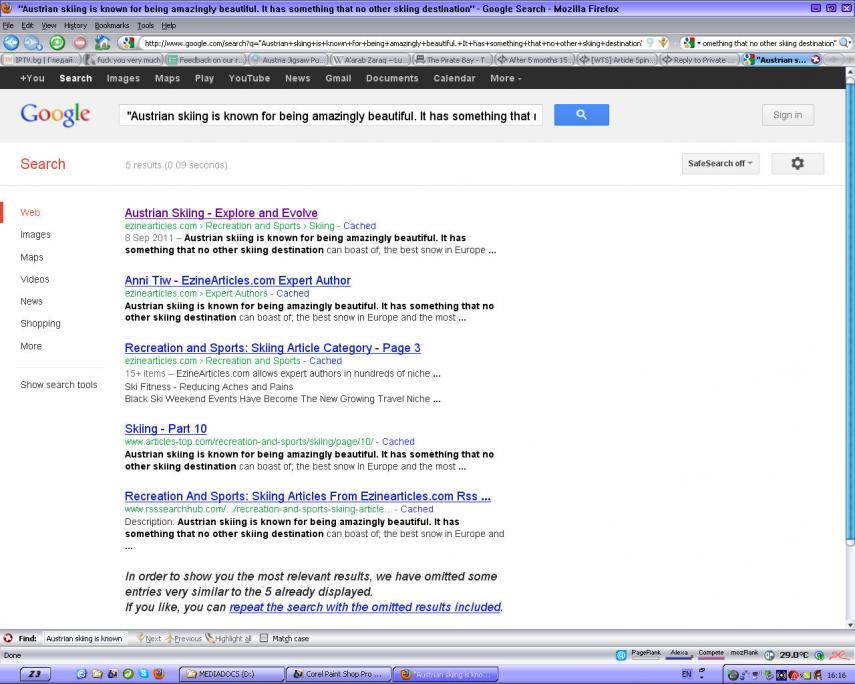This screenshot has height=684, width=855.
Task: Click the Firefox URL address bar
Action: [x=394, y=43]
